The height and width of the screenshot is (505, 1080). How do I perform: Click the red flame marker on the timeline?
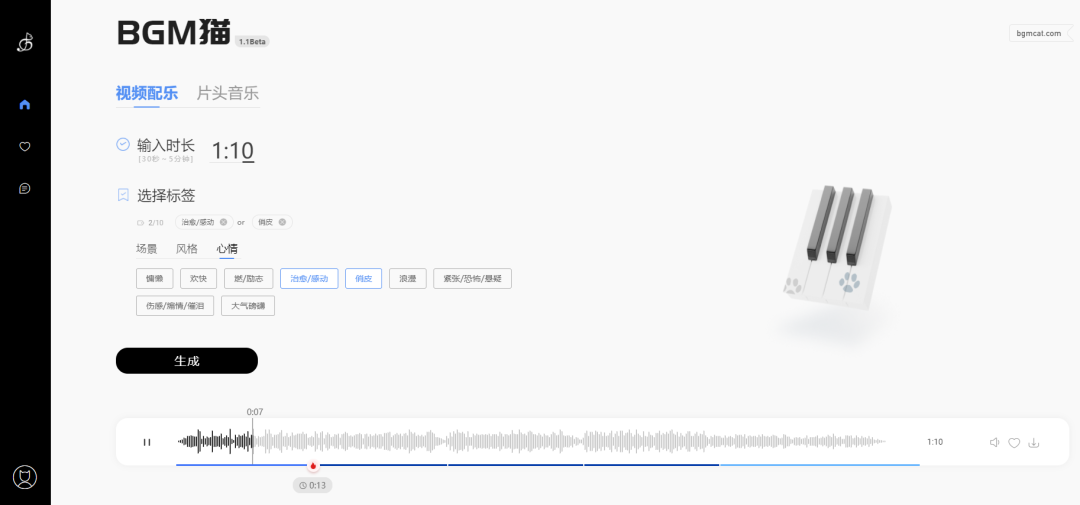(x=313, y=466)
